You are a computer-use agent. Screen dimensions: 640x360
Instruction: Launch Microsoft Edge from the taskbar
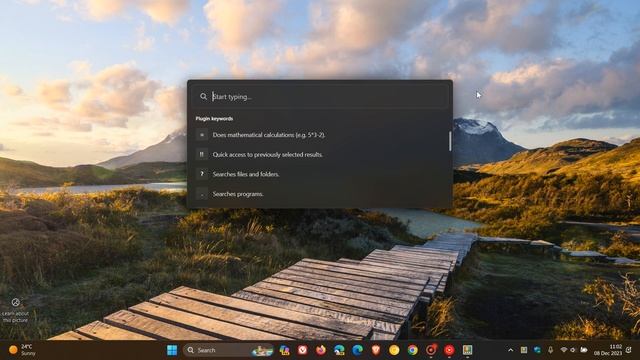coord(358,350)
